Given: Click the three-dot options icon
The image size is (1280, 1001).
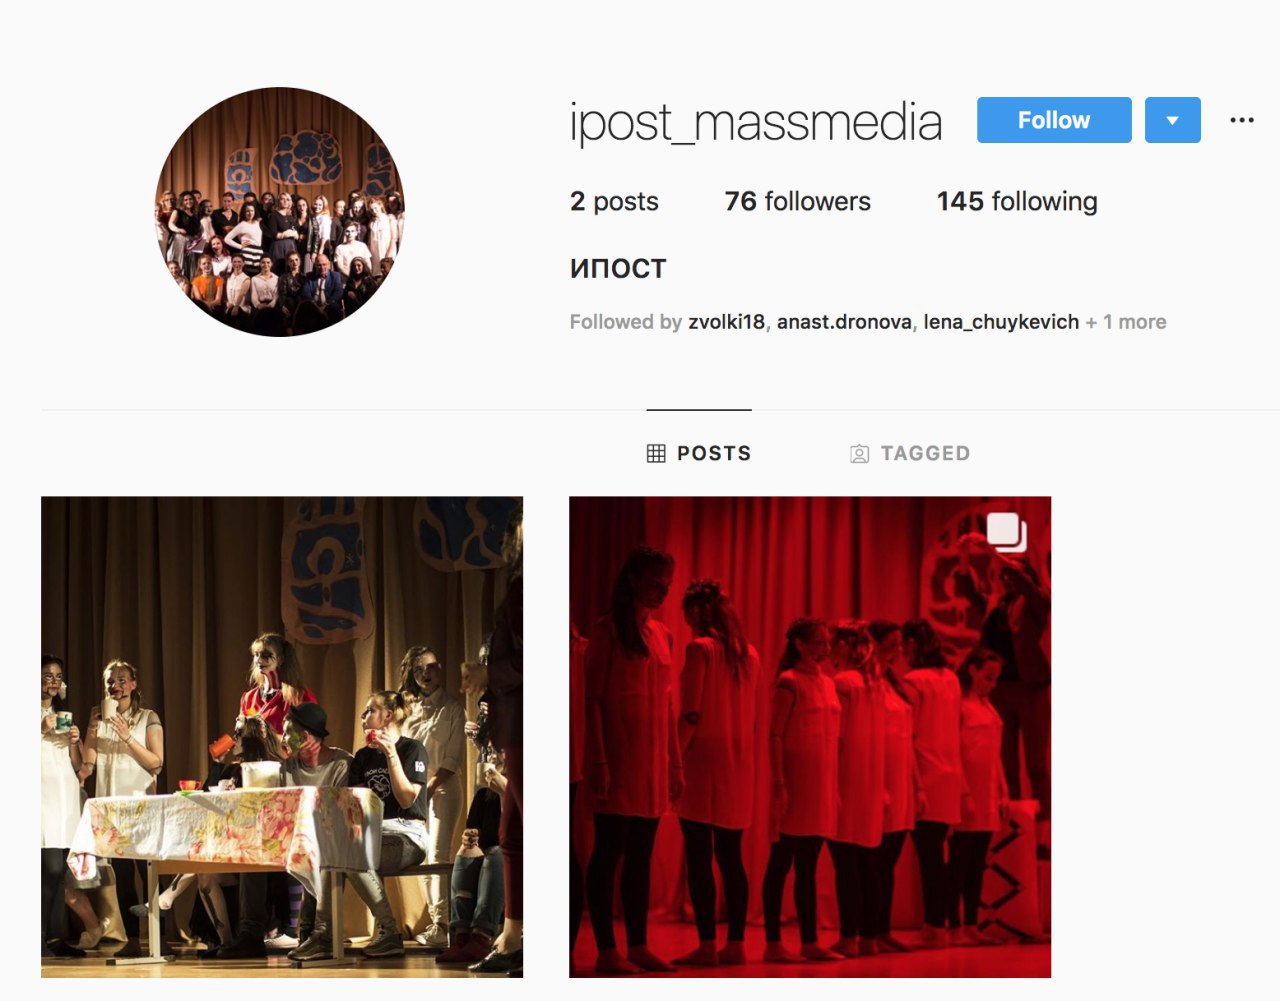Looking at the screenshot, I should tap(1242, 120).
